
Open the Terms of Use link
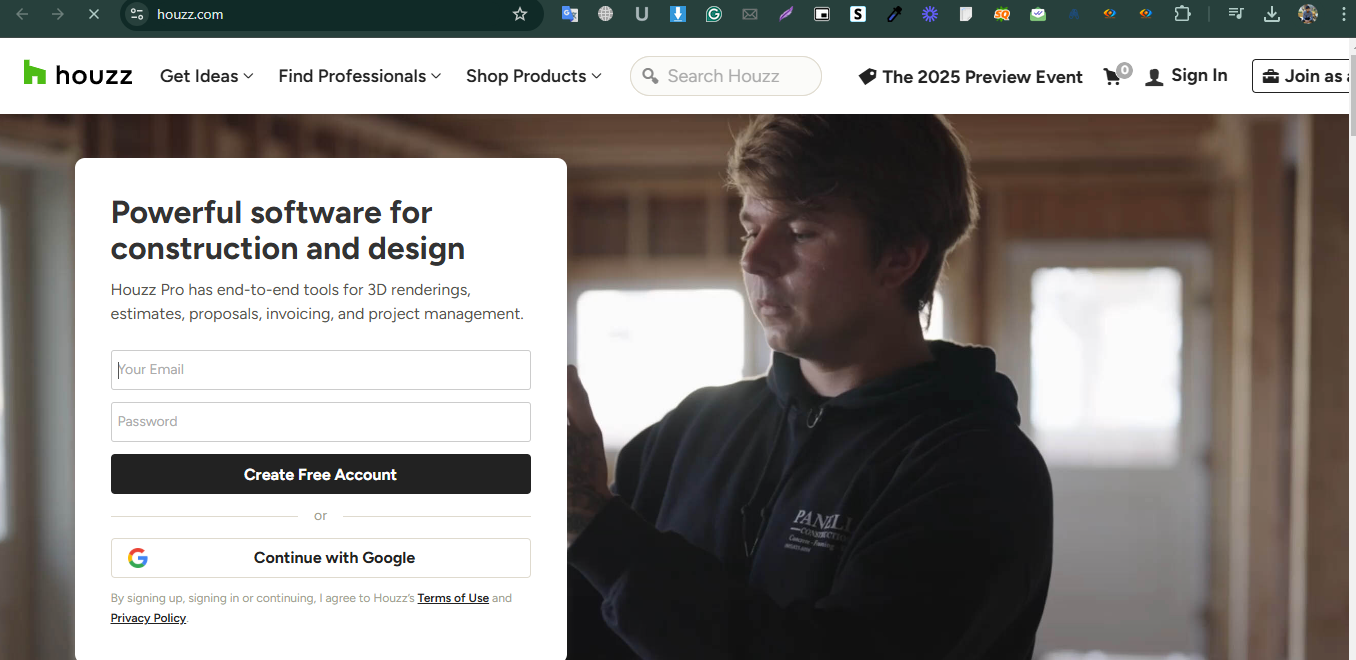(453, 598)
